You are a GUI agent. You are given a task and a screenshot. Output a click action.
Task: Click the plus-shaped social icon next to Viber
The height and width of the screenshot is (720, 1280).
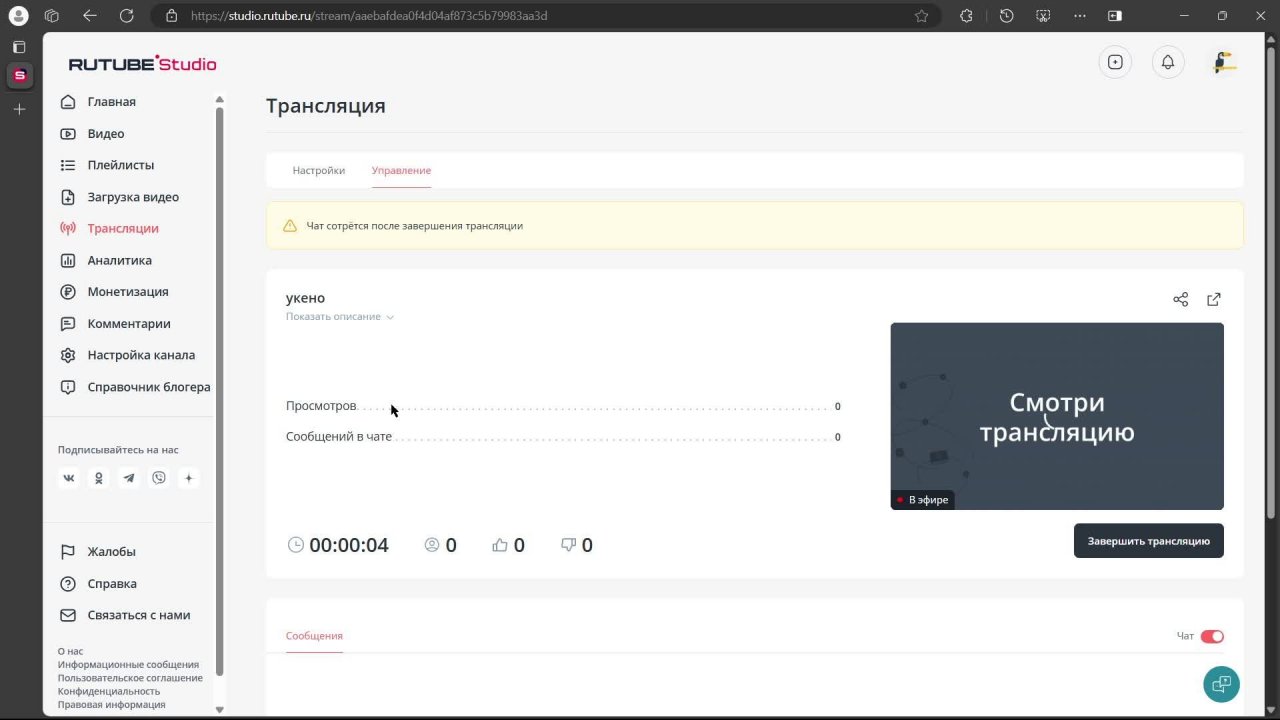coord(189,478)
